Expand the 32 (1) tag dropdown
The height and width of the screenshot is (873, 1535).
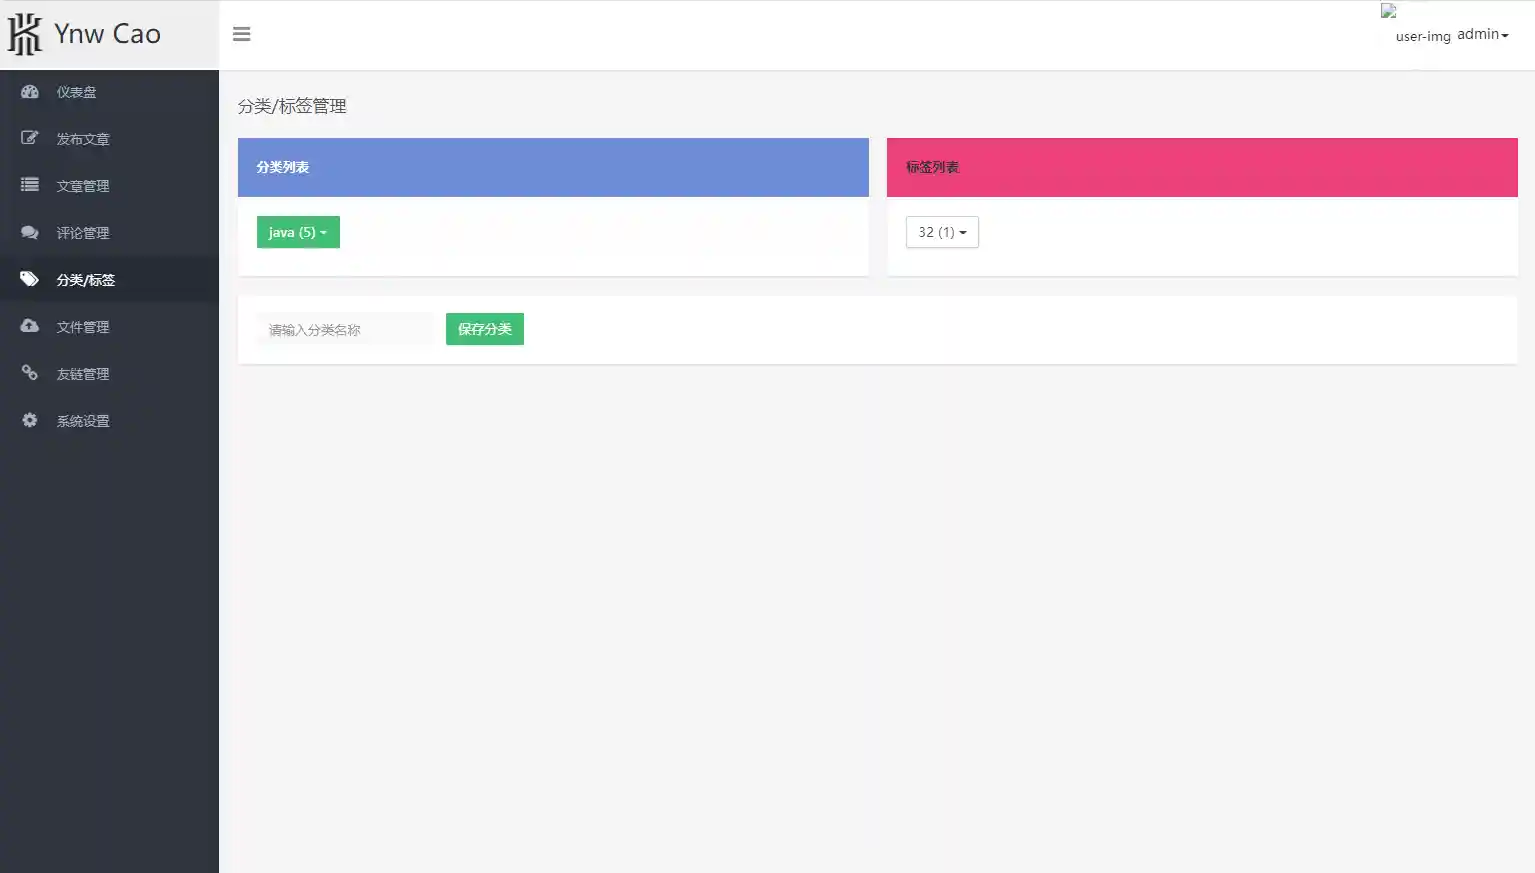942,232
